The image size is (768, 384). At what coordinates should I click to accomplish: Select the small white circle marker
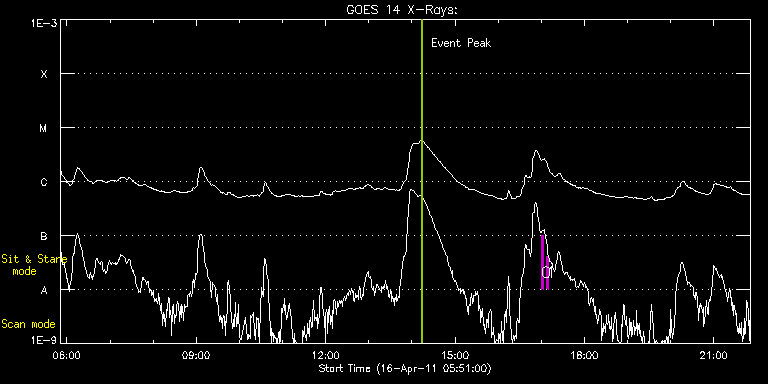[x=546, y=272]
